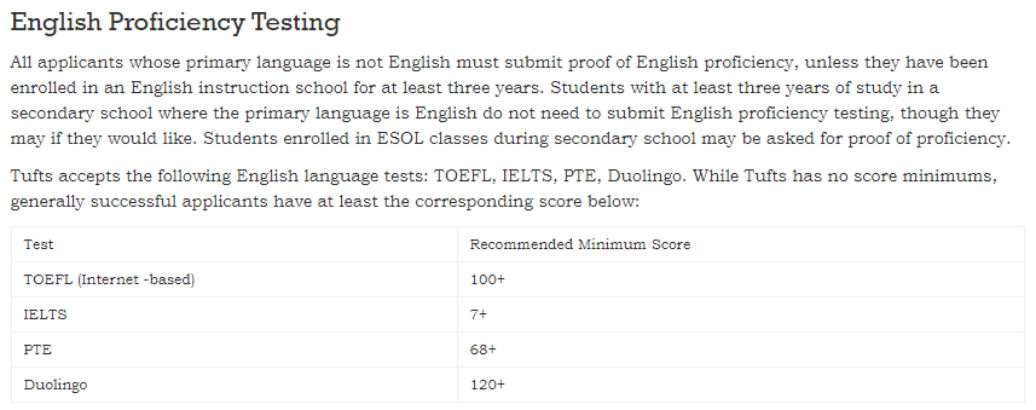This screenshot has width=1036, height=410.
Task: Click the 68+ score value
Action: 483,349
